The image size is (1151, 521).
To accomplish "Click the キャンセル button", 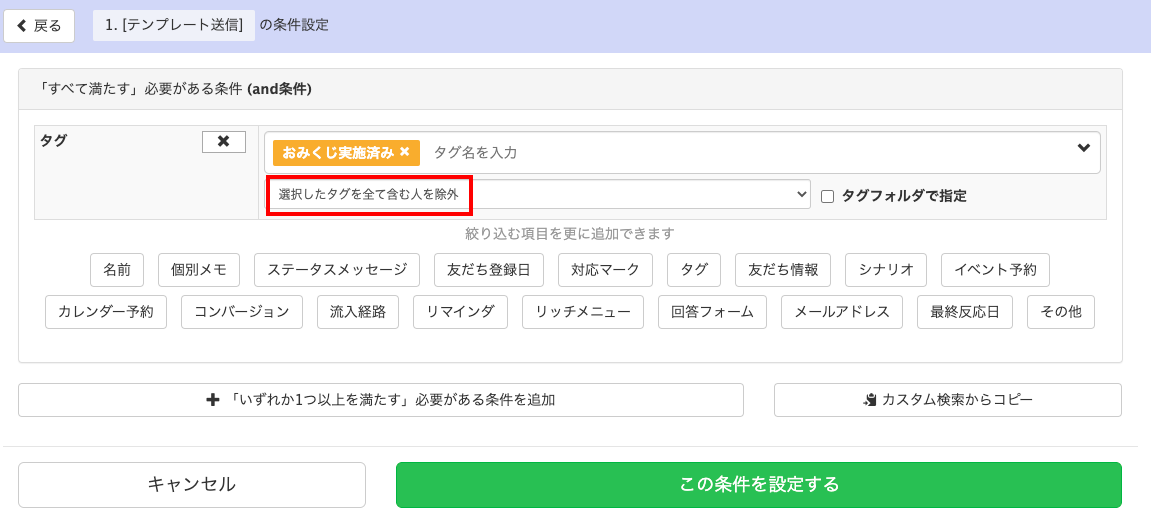I will pos(192,485).
